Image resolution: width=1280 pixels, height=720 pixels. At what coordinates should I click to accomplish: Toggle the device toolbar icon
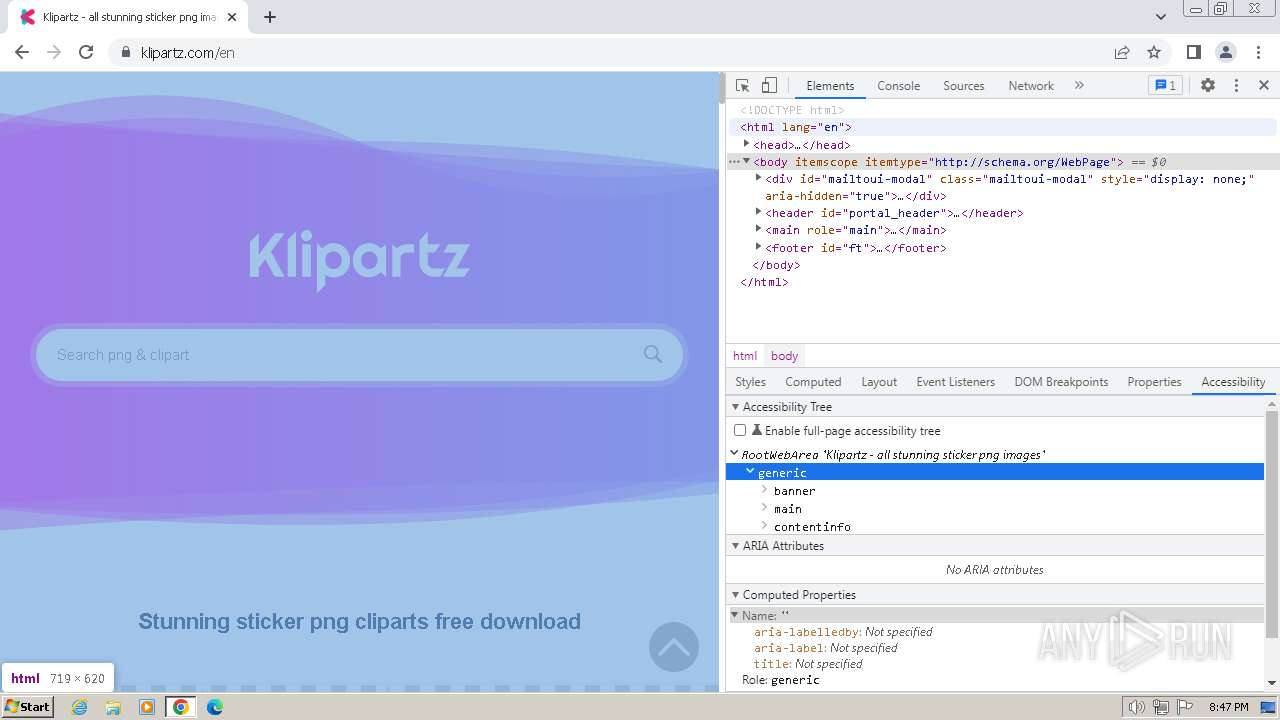click(769, 86)
